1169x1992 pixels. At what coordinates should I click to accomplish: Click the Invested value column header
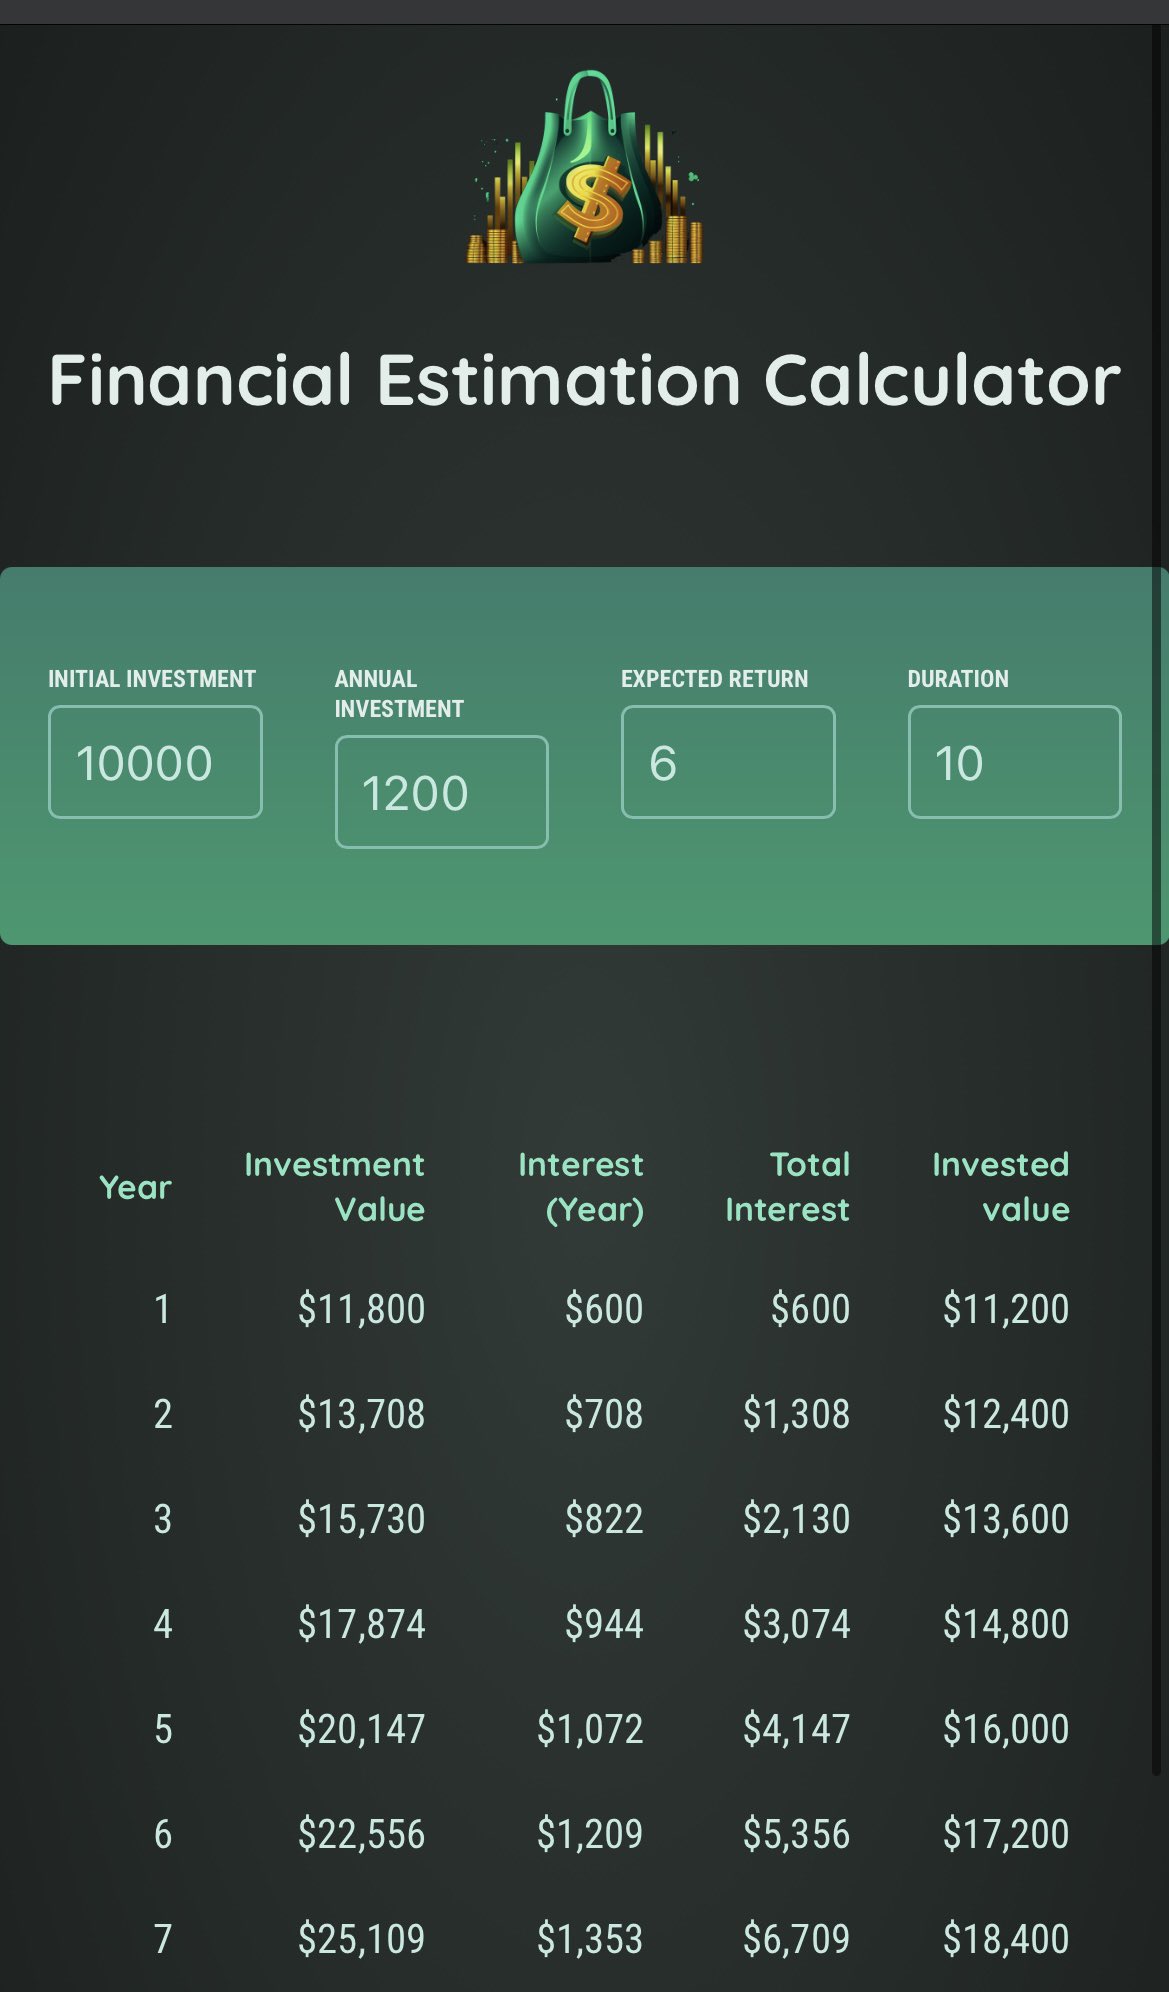[1001, 1187]
